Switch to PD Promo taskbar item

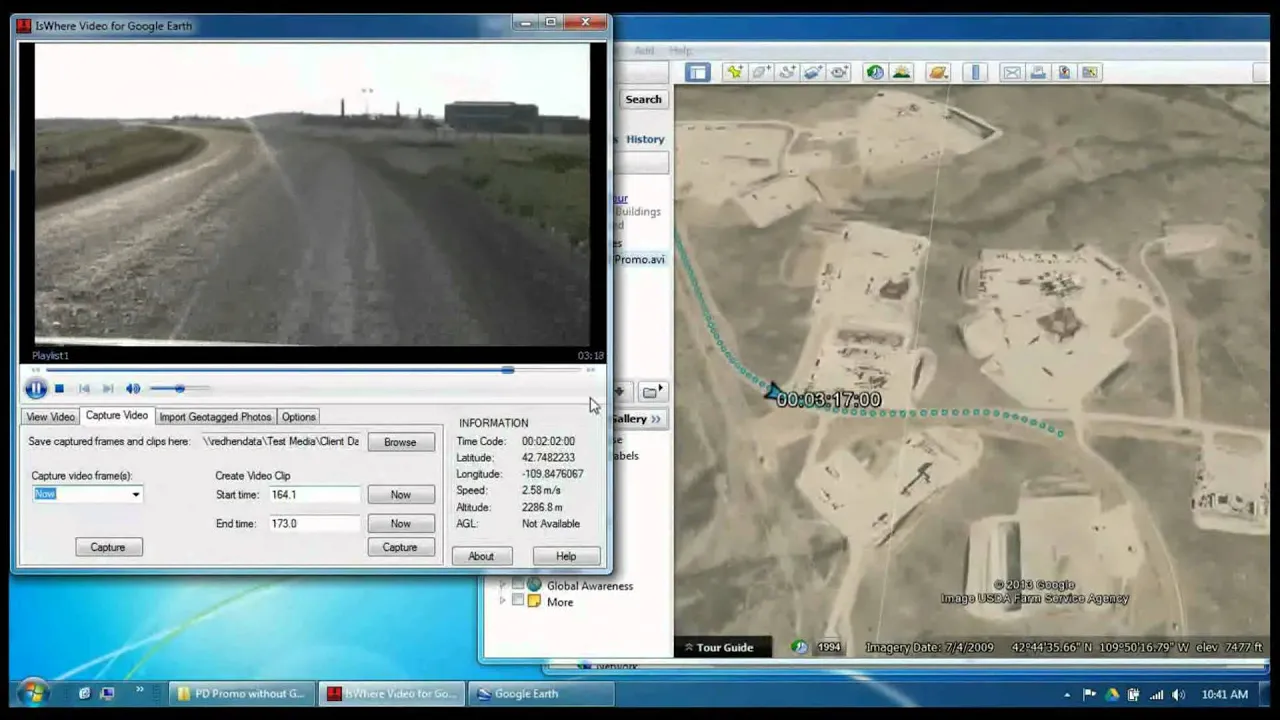point(241,694)
